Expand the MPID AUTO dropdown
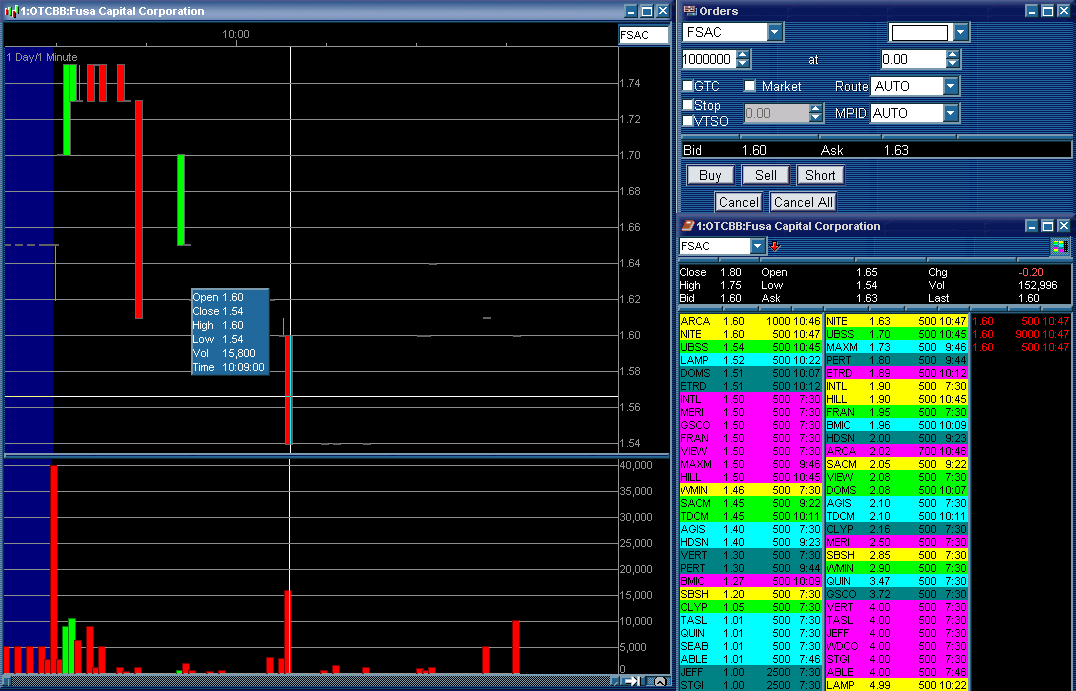1076x691 pixels. click(x=950, y=113)
